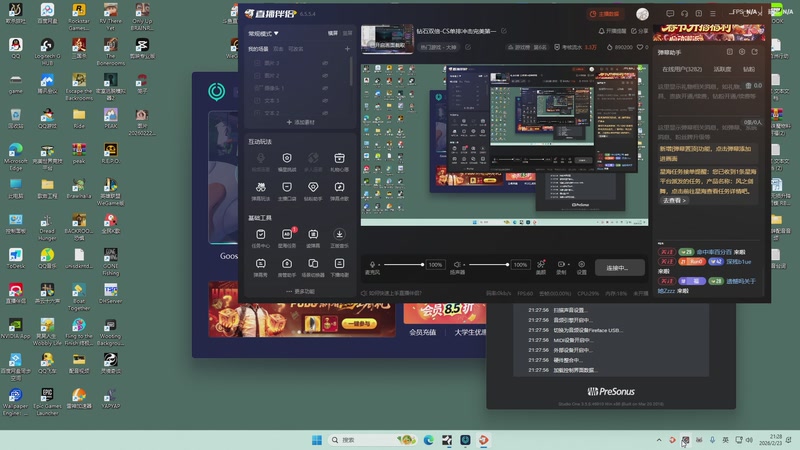Switch to the 横屏 landscape tab
Screen dimensions: 800x450
[x=333, y=33]
